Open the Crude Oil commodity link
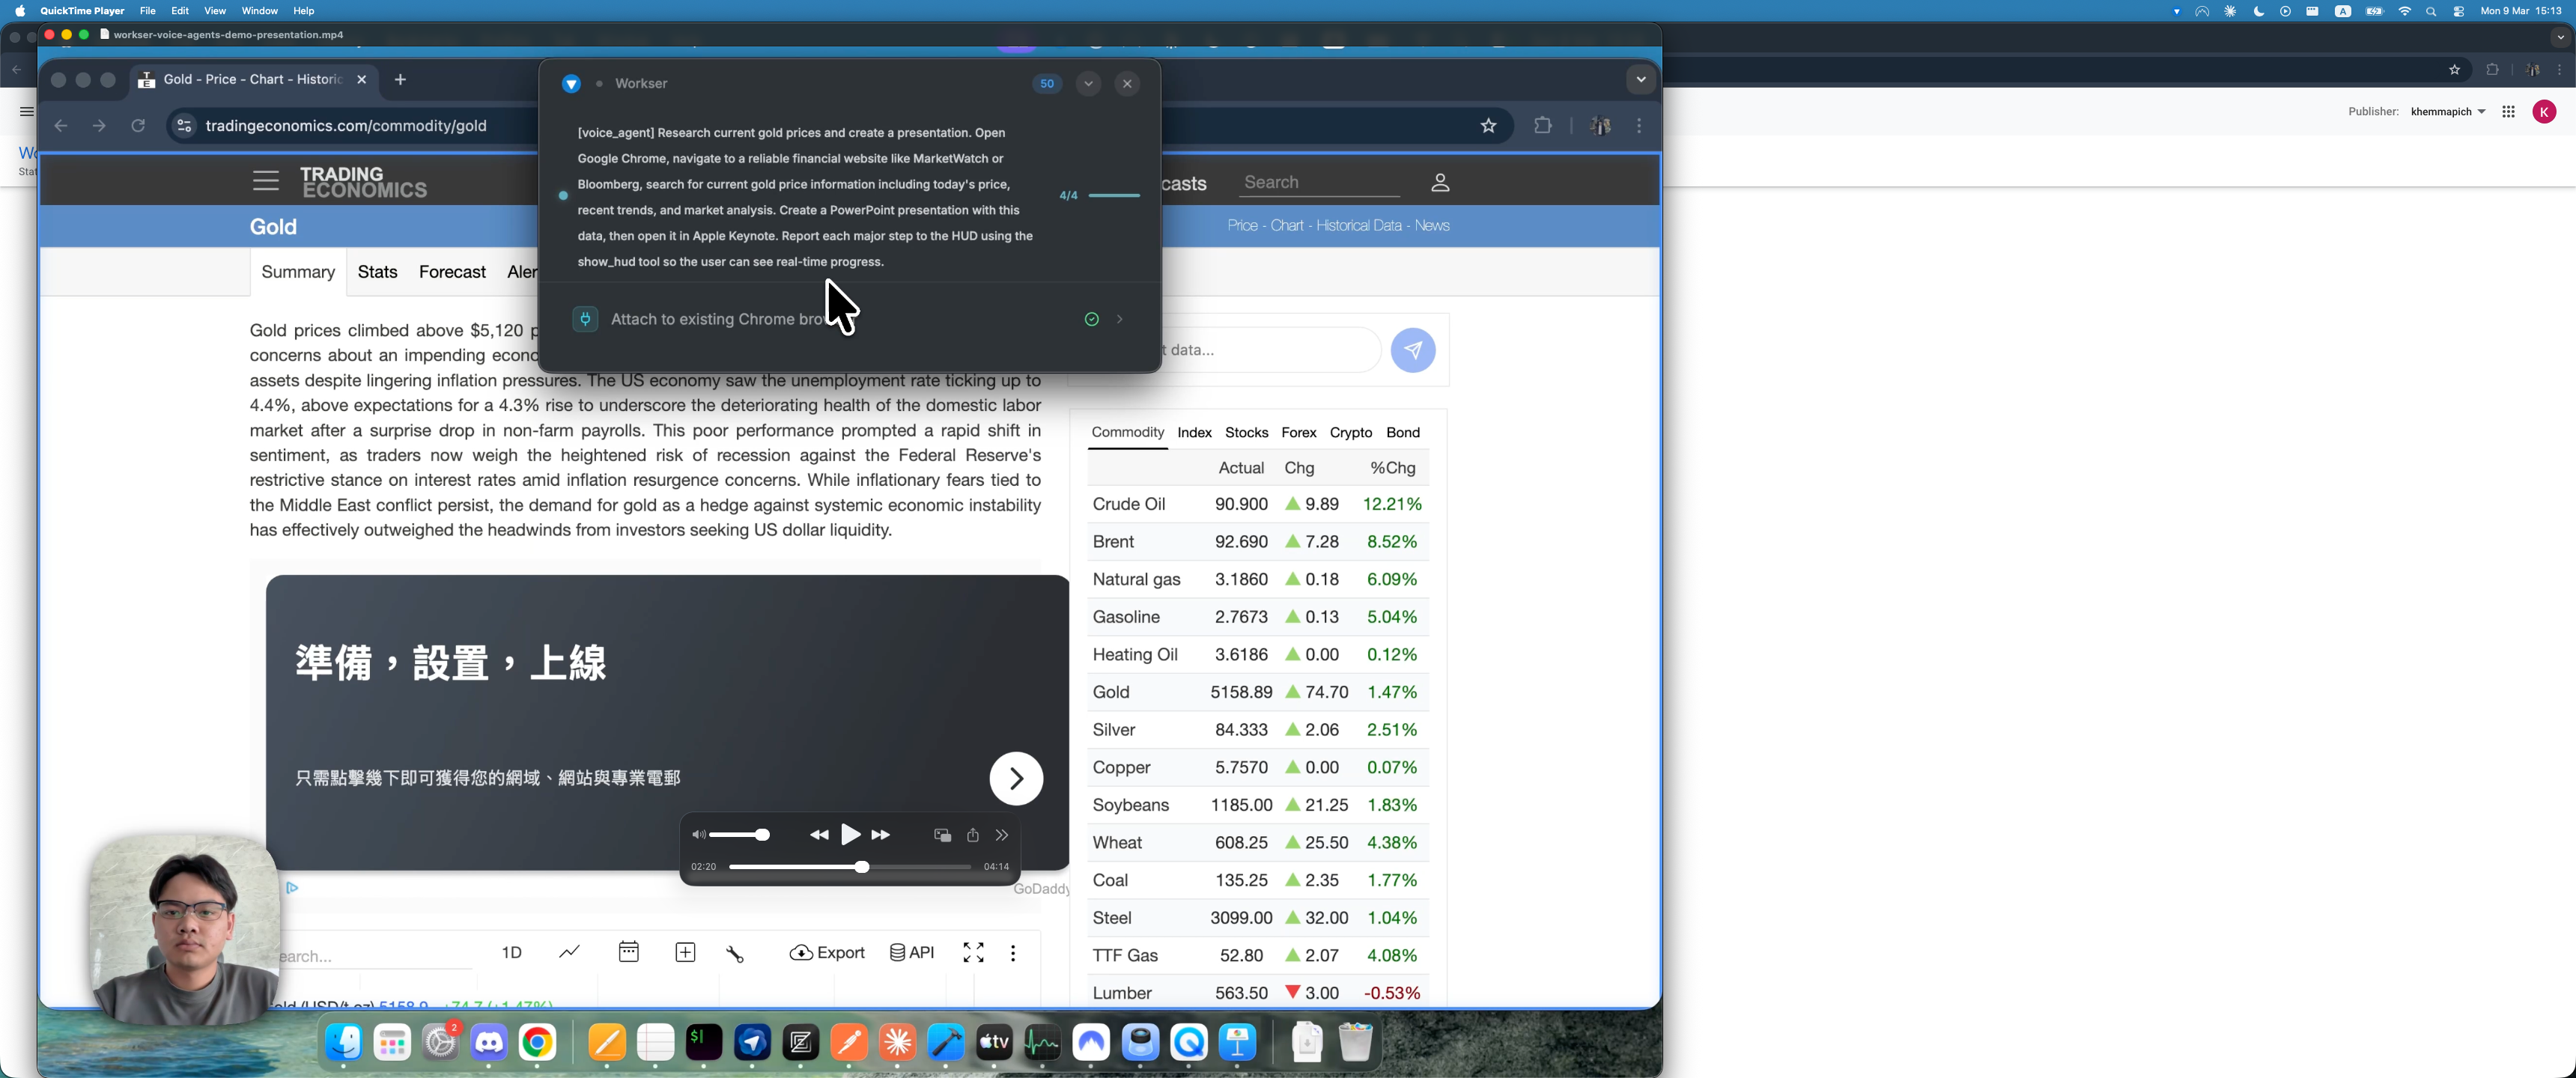This screenshot has height=1078, width=2576. point(1129,504)
